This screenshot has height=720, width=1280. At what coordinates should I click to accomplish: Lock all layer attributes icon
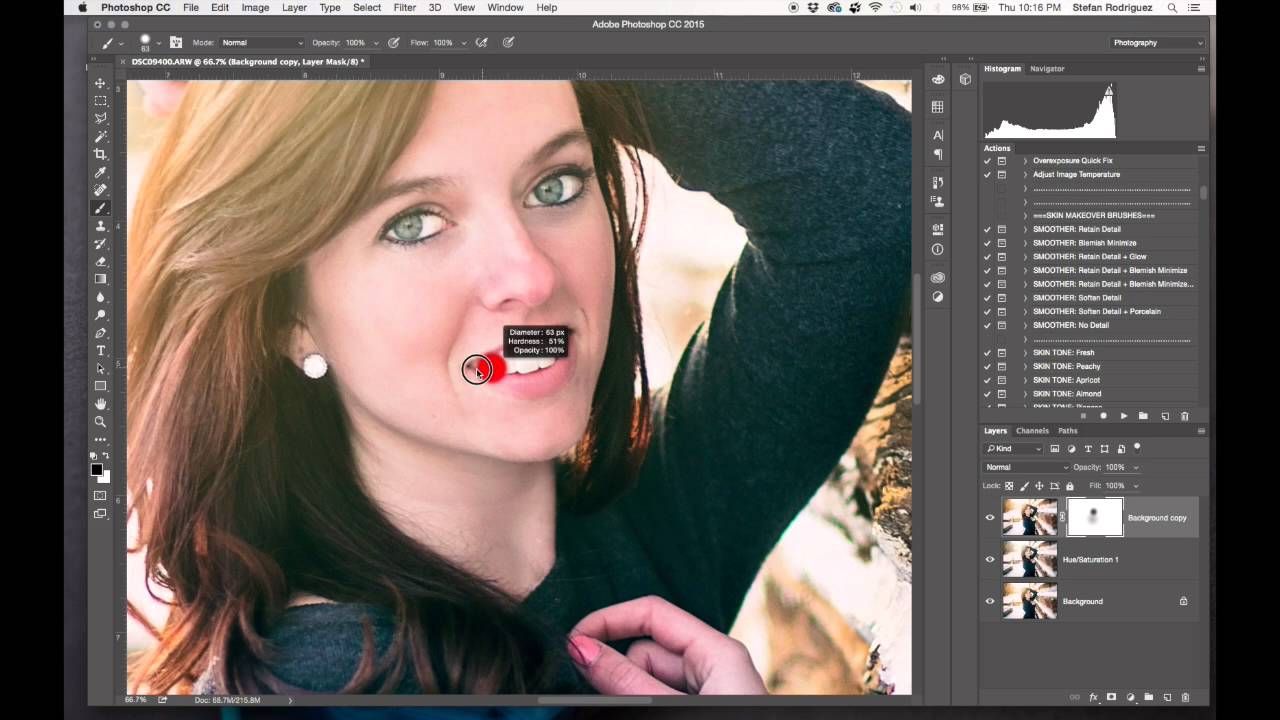tap(1069, 486)
